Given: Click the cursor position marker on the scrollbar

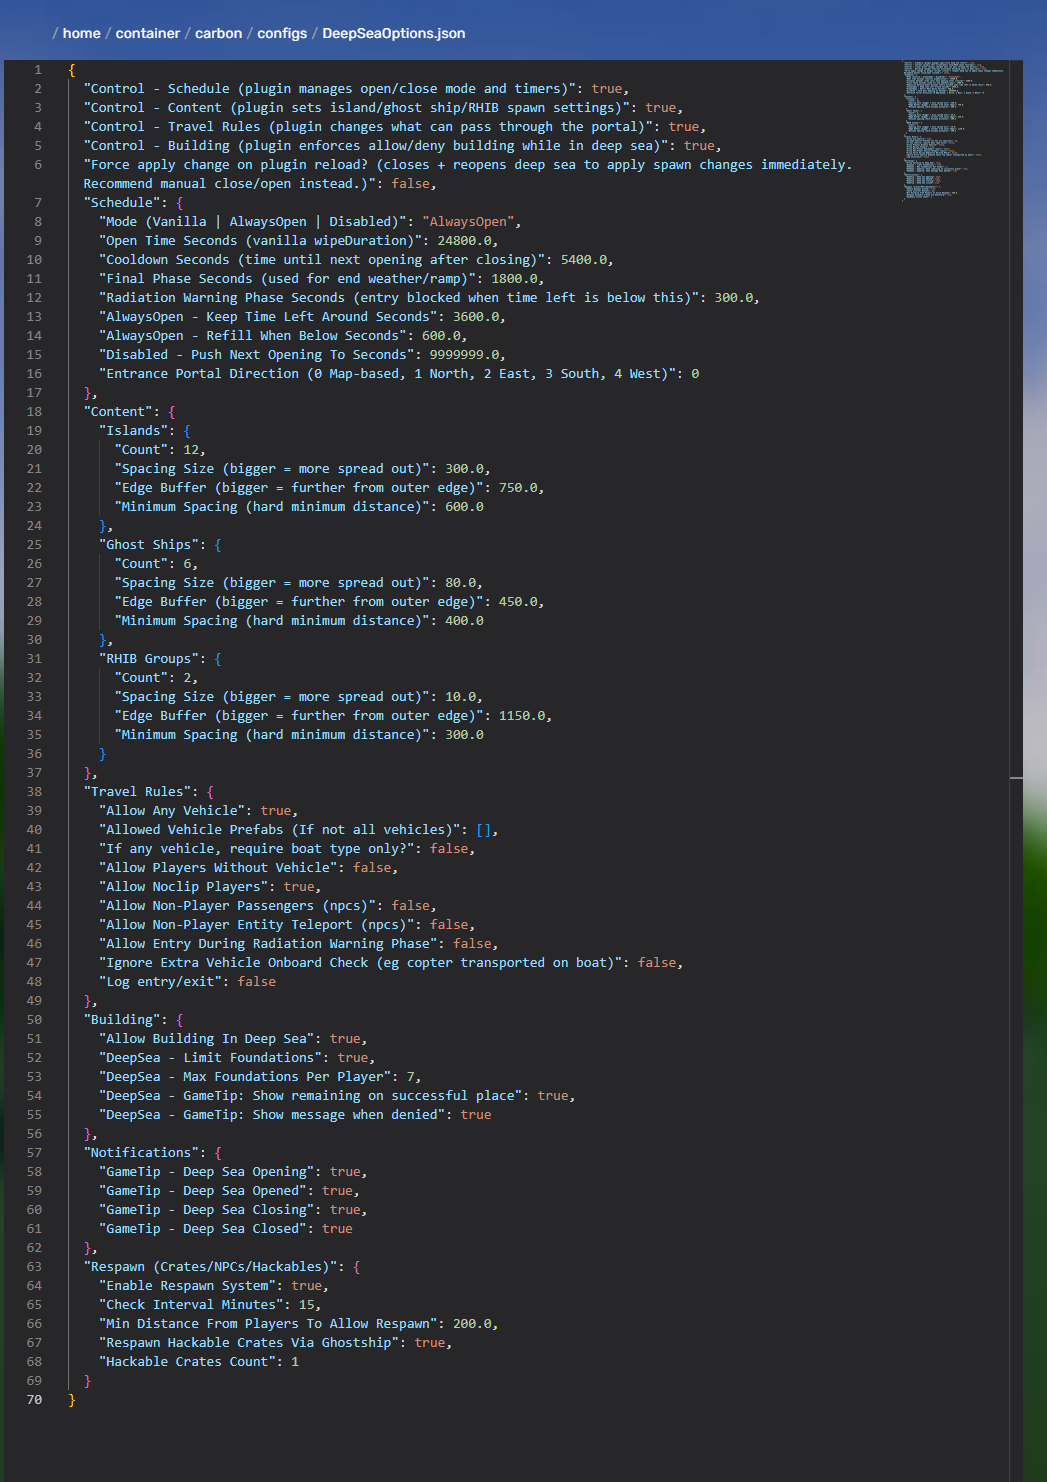Looking at the screenshot, I should click(x=1016, y=777).
